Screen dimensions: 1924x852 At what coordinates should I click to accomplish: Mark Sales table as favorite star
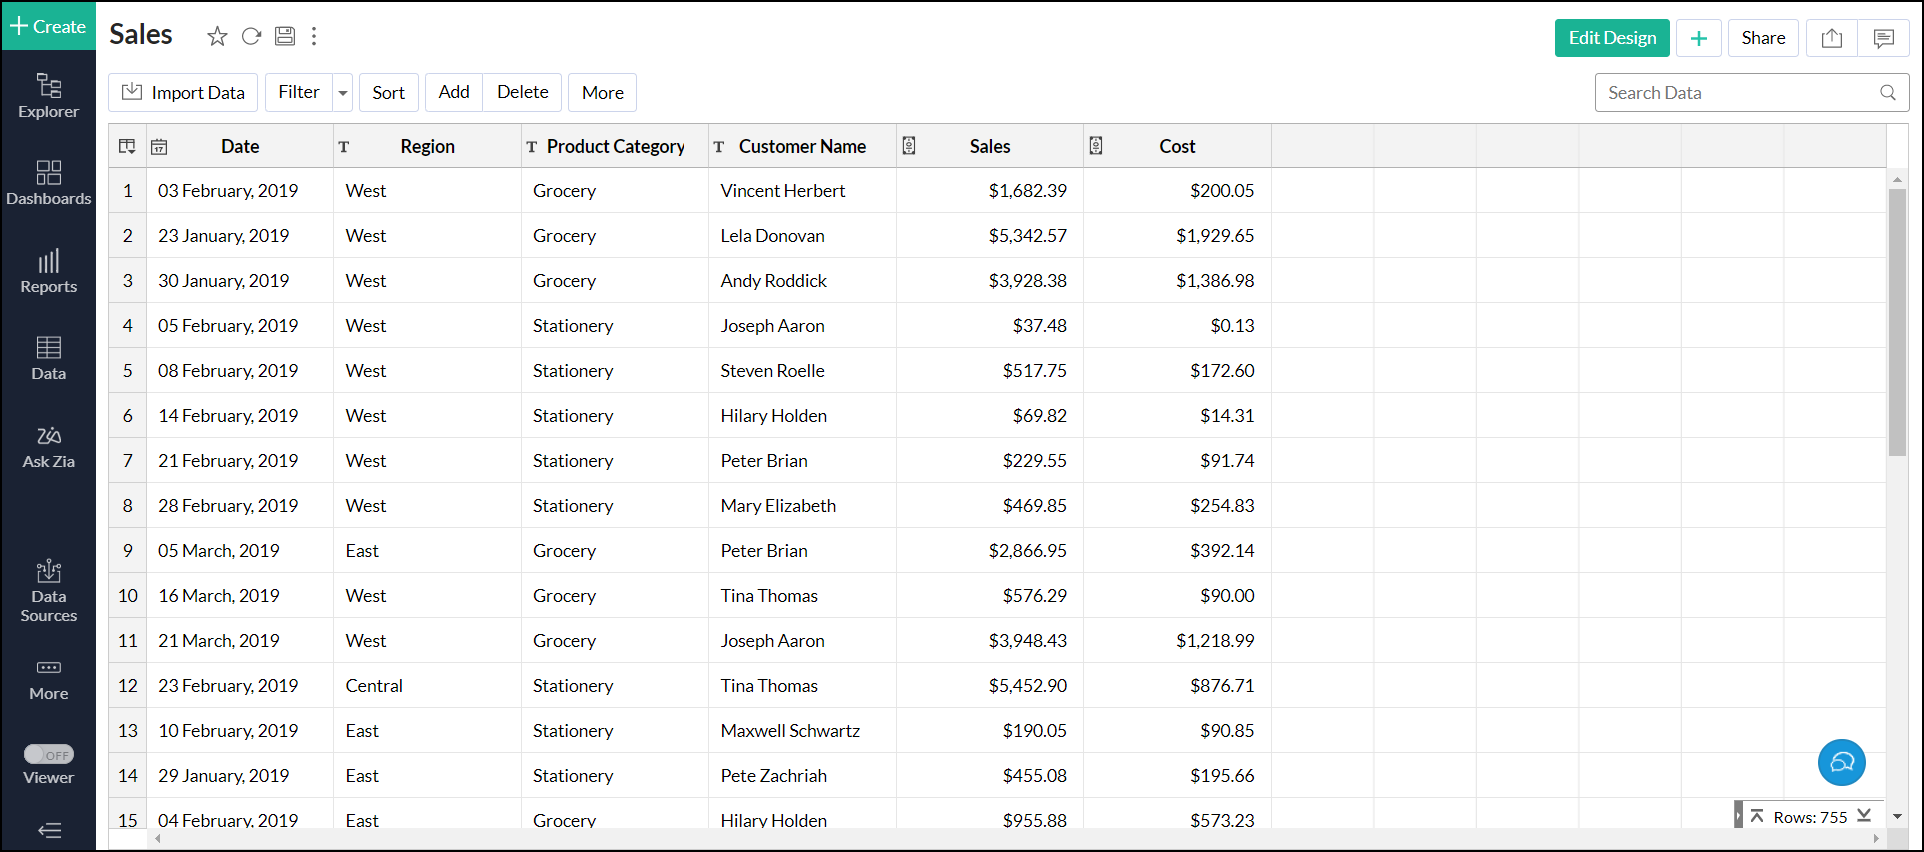[217, 37]
